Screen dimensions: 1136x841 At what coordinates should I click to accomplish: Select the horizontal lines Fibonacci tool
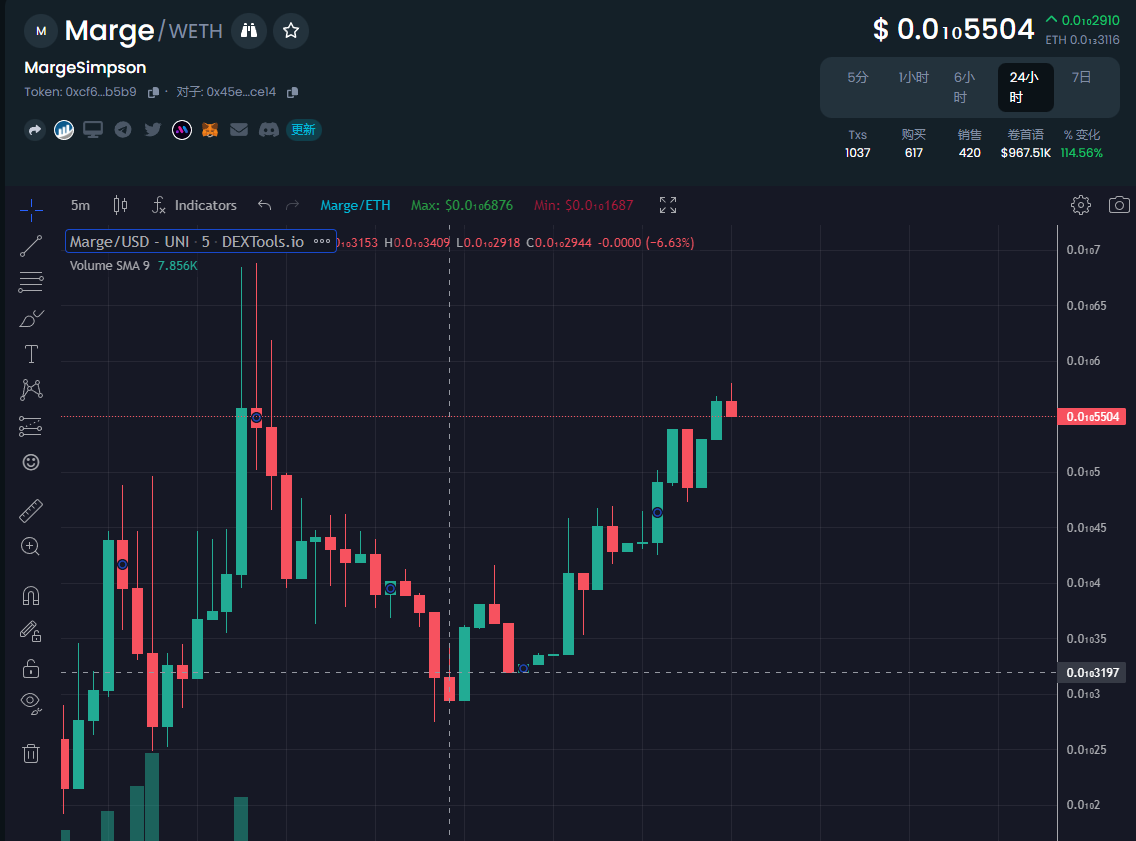coord(31,282)
